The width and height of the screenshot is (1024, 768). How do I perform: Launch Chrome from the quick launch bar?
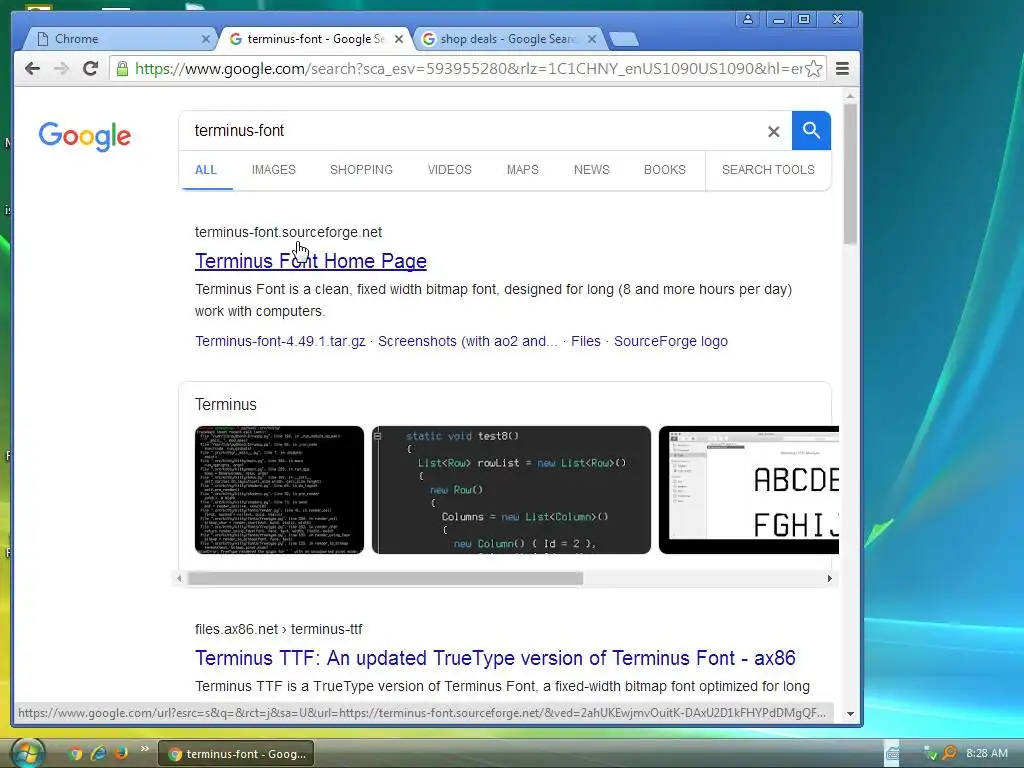point(76,754)
